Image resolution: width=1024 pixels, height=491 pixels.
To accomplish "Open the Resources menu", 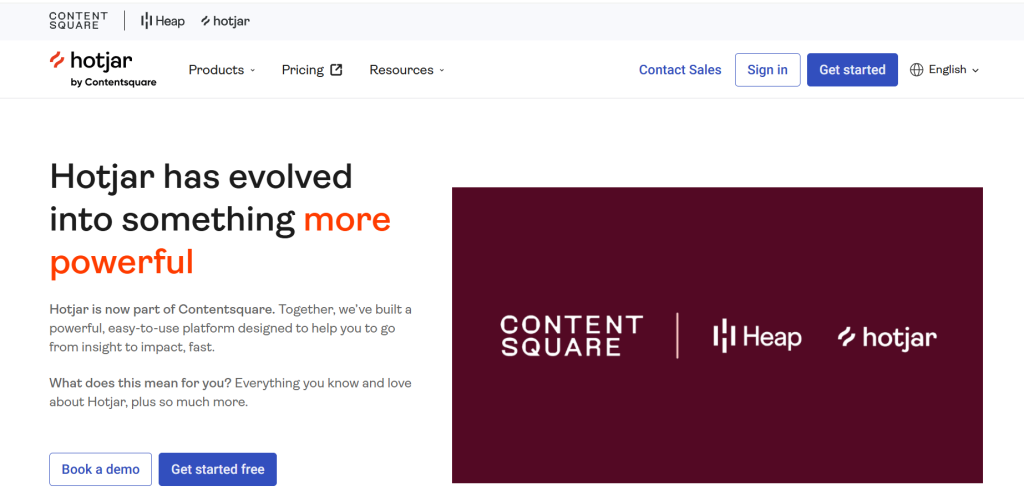I will coord(401,70).
